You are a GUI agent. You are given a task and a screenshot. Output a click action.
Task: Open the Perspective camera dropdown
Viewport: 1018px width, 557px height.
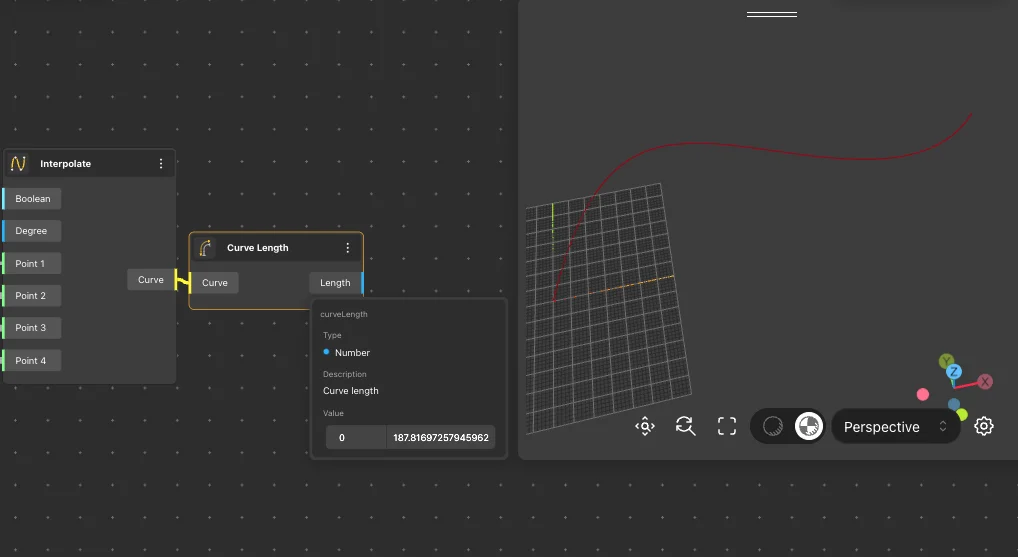(895, 427)
